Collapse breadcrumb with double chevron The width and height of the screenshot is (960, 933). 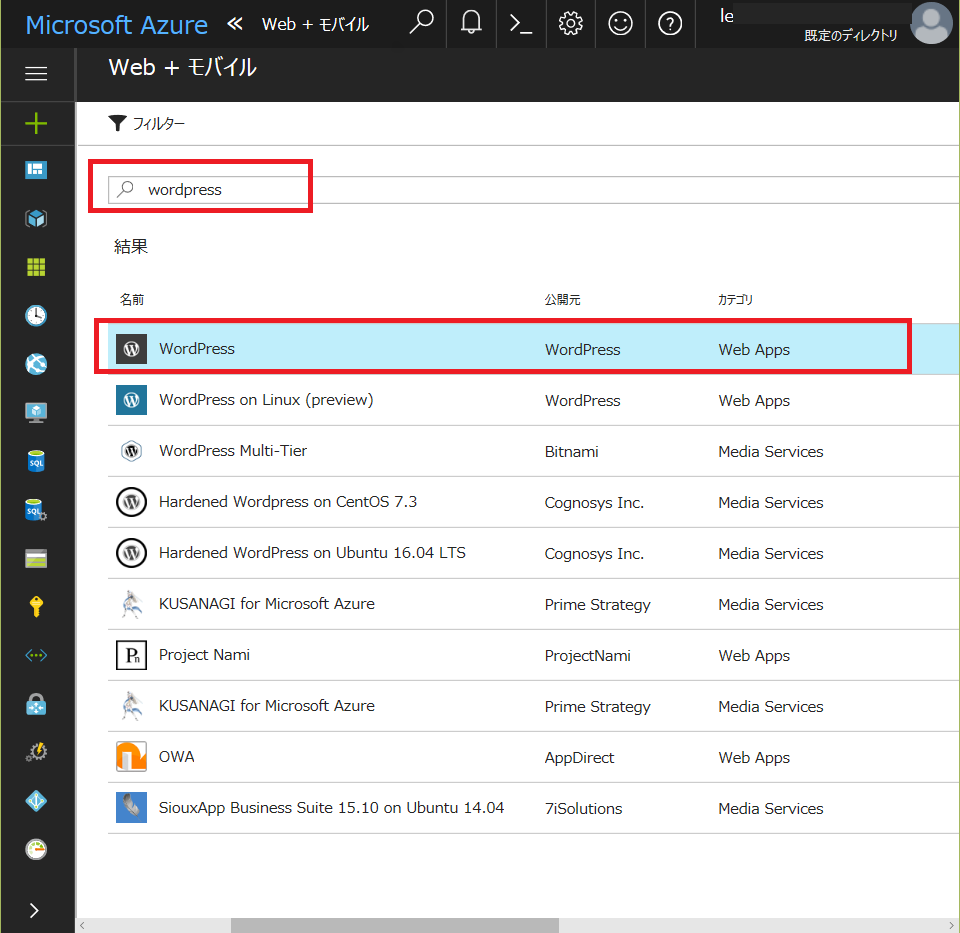pos(235,24)
